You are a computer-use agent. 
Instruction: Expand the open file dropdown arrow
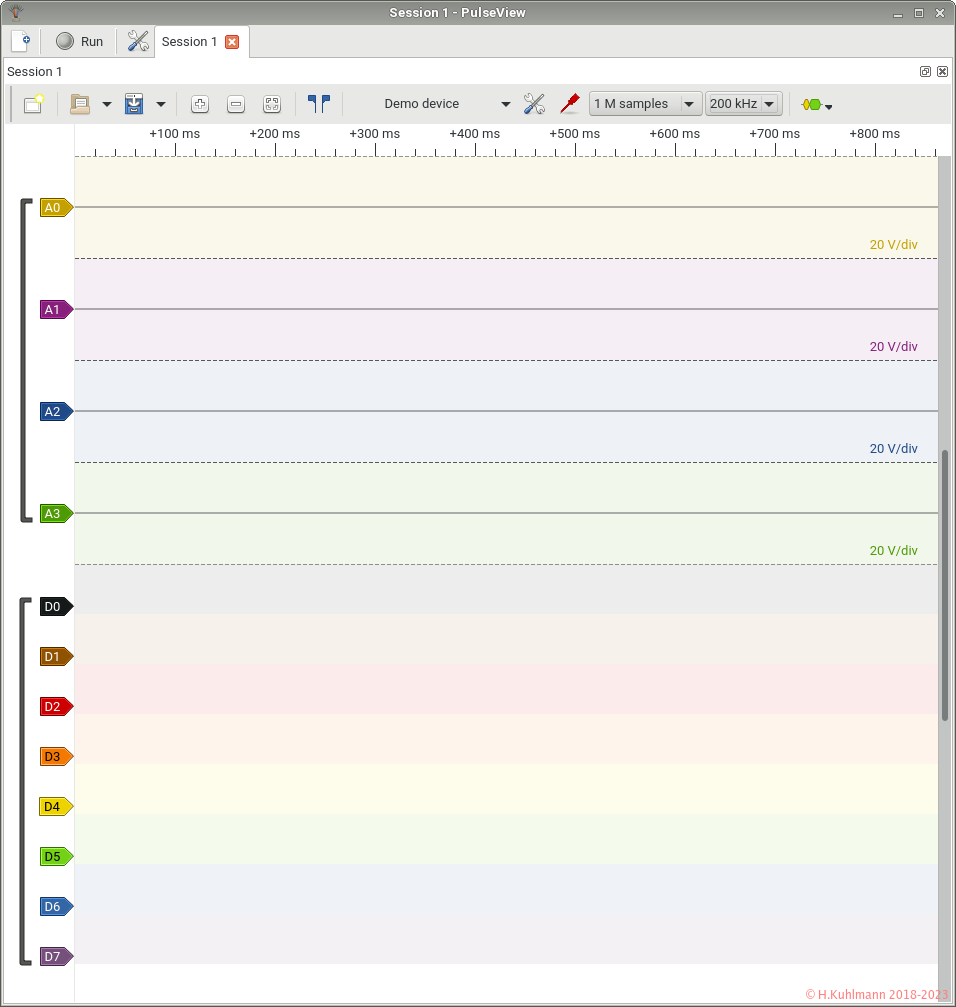click(x=106, y=104)
